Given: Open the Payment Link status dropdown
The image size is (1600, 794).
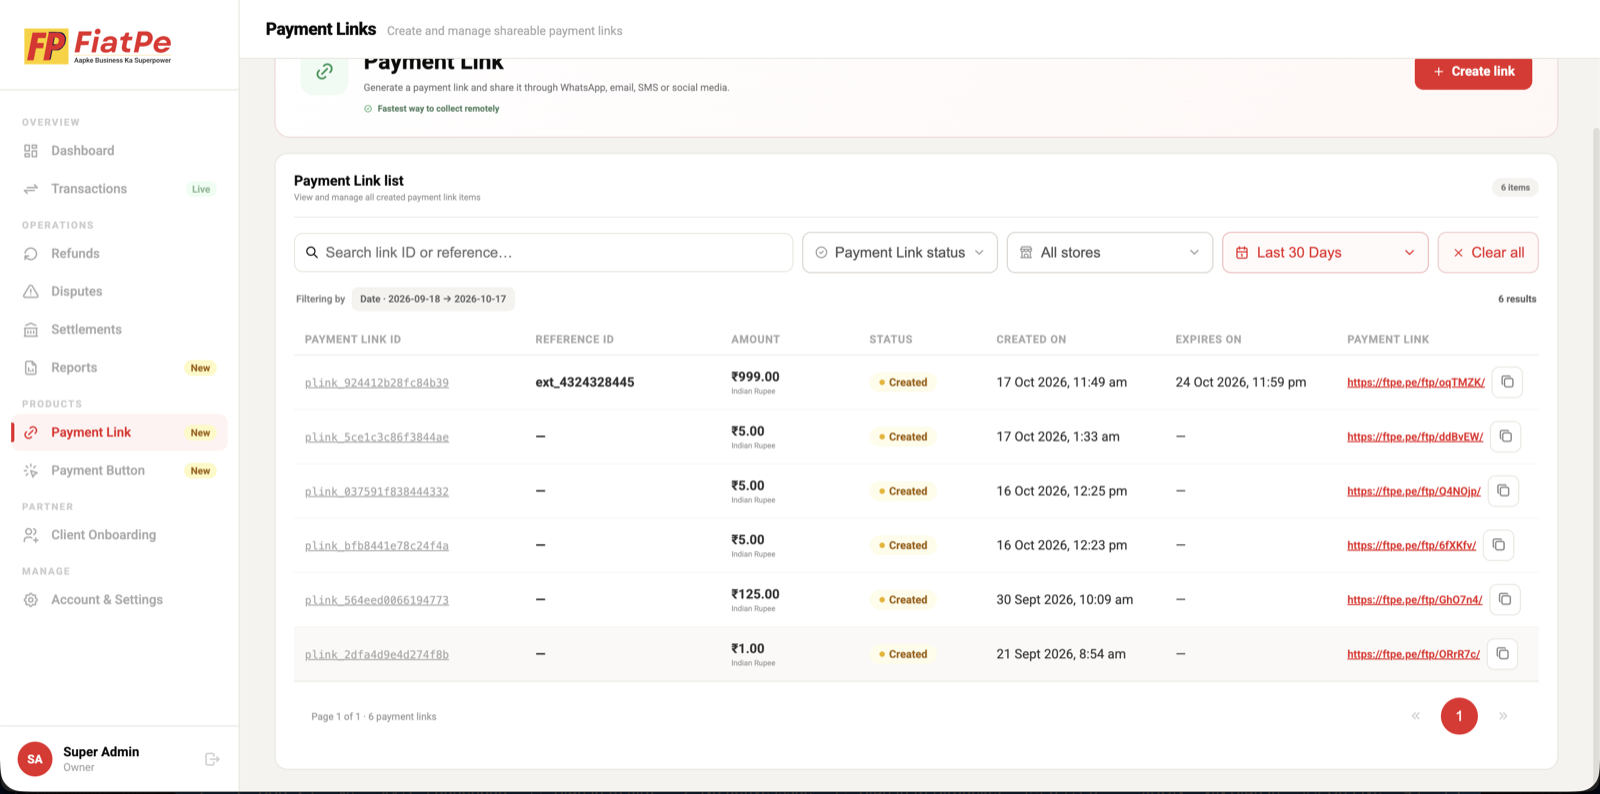Looking at the screenshot, I should click(899, 253).
